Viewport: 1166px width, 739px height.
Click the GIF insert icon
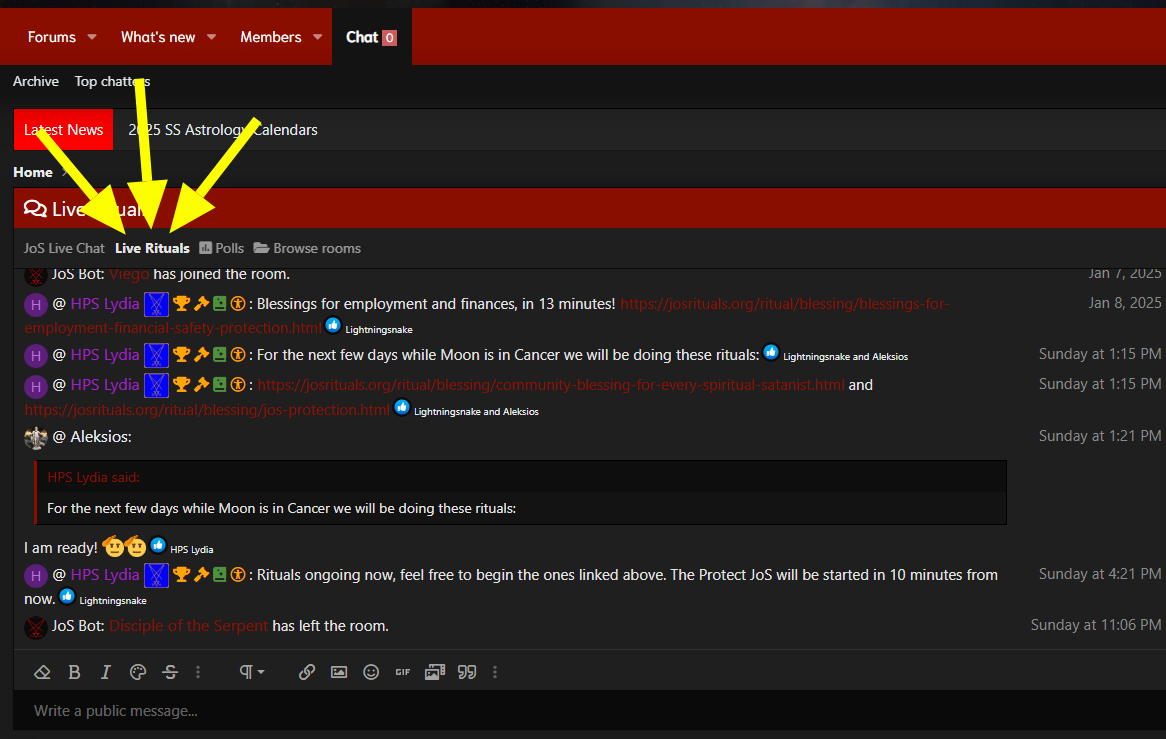point(403,672)
